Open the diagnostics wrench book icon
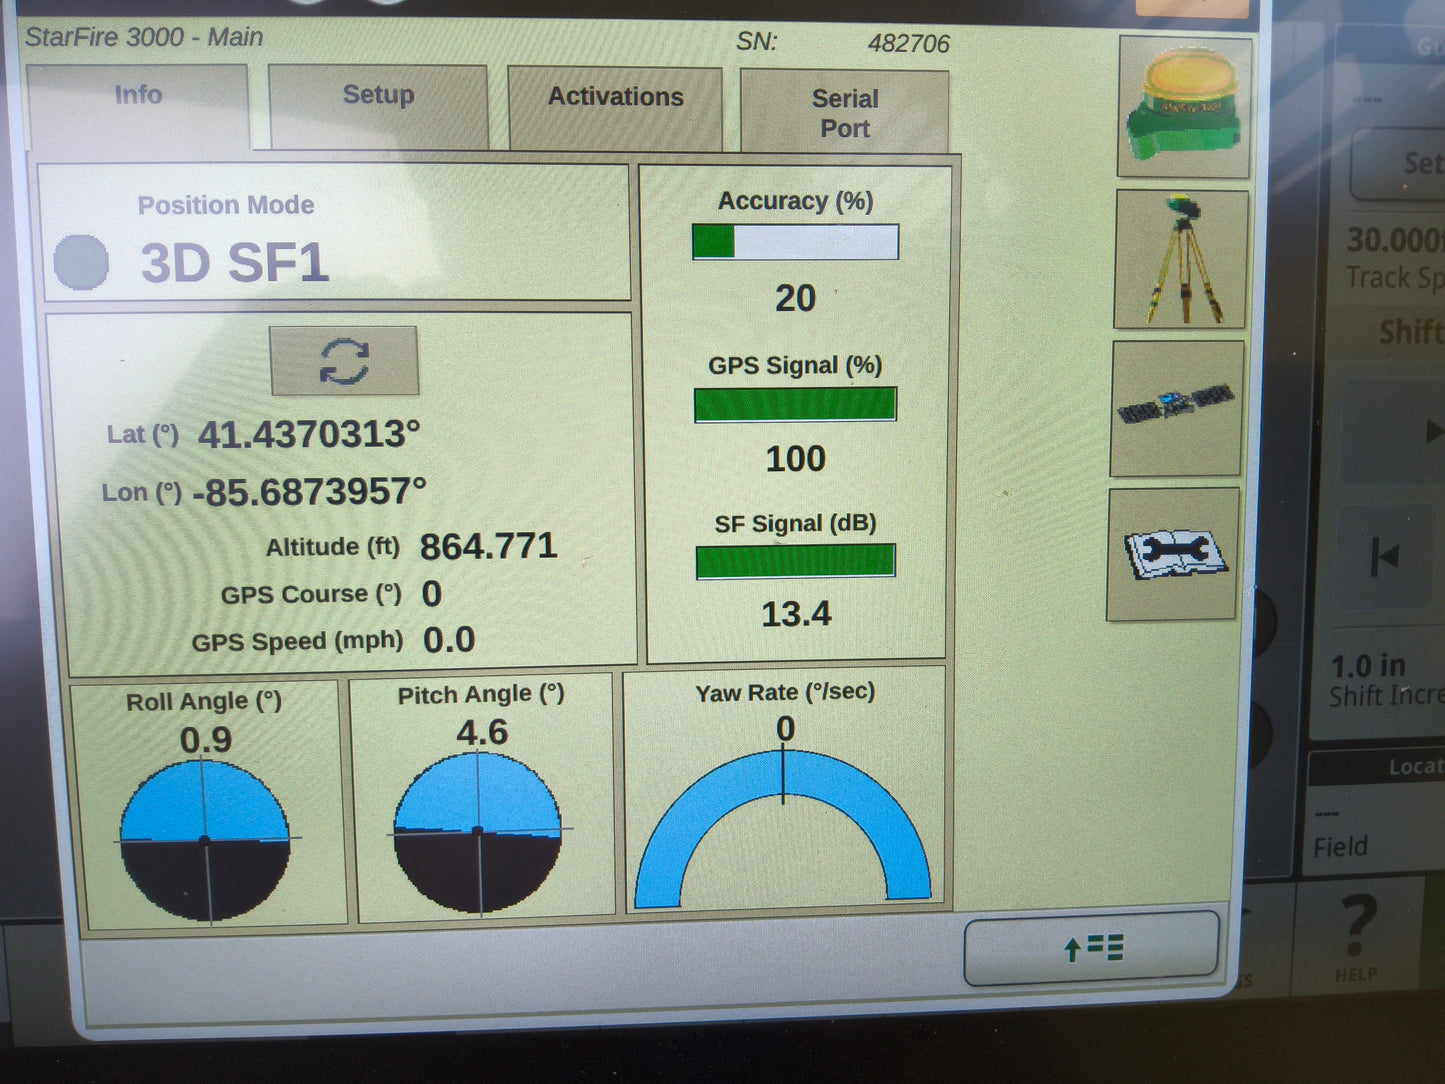 coord(1174,554)
